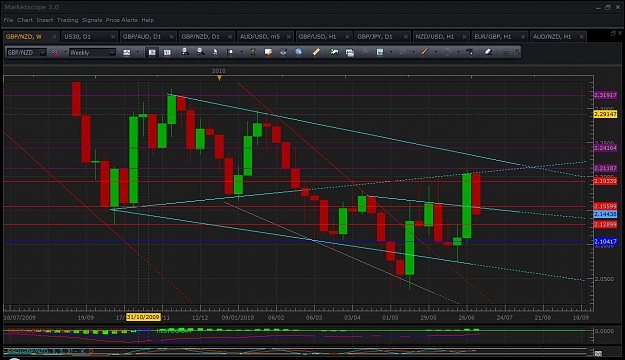Image resolution: width=625 pixels, height=360 pixels.
Task: Expand the arrow beside the orange line tool
Action: 436,52
